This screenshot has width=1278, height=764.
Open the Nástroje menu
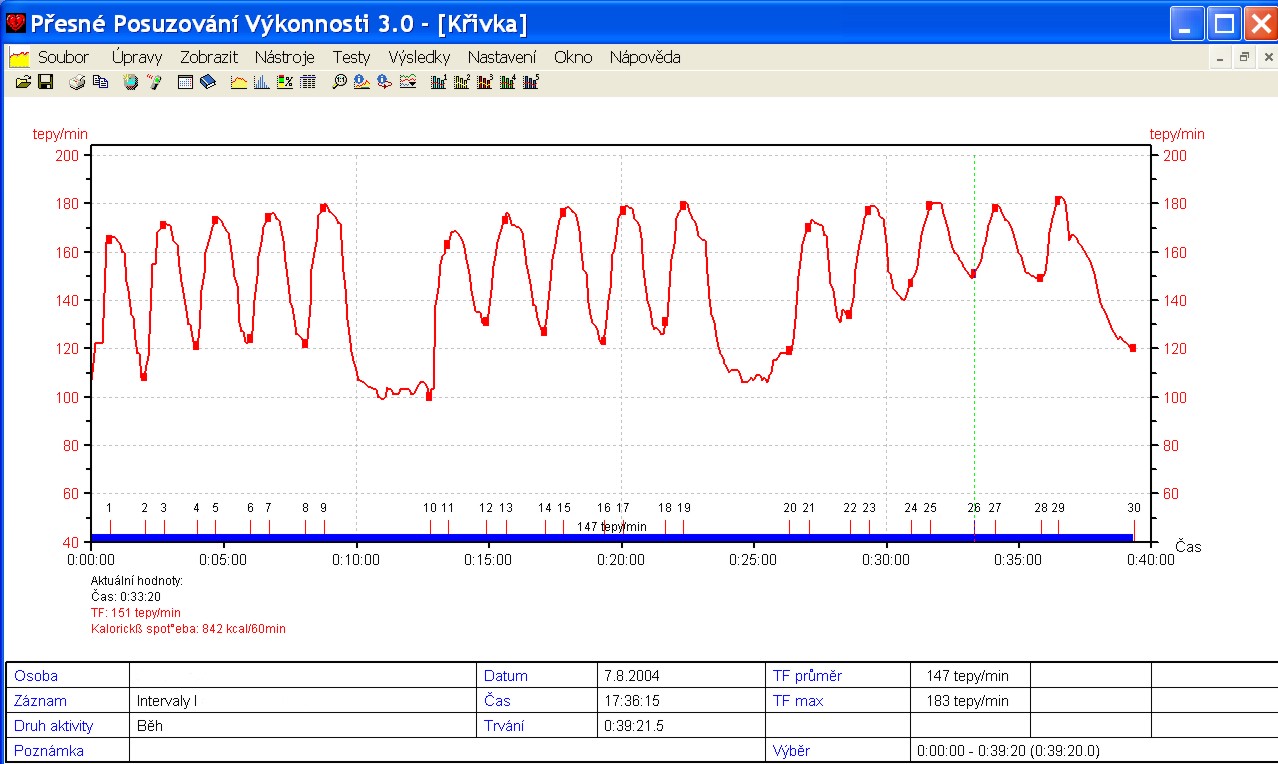pos(285,58)
